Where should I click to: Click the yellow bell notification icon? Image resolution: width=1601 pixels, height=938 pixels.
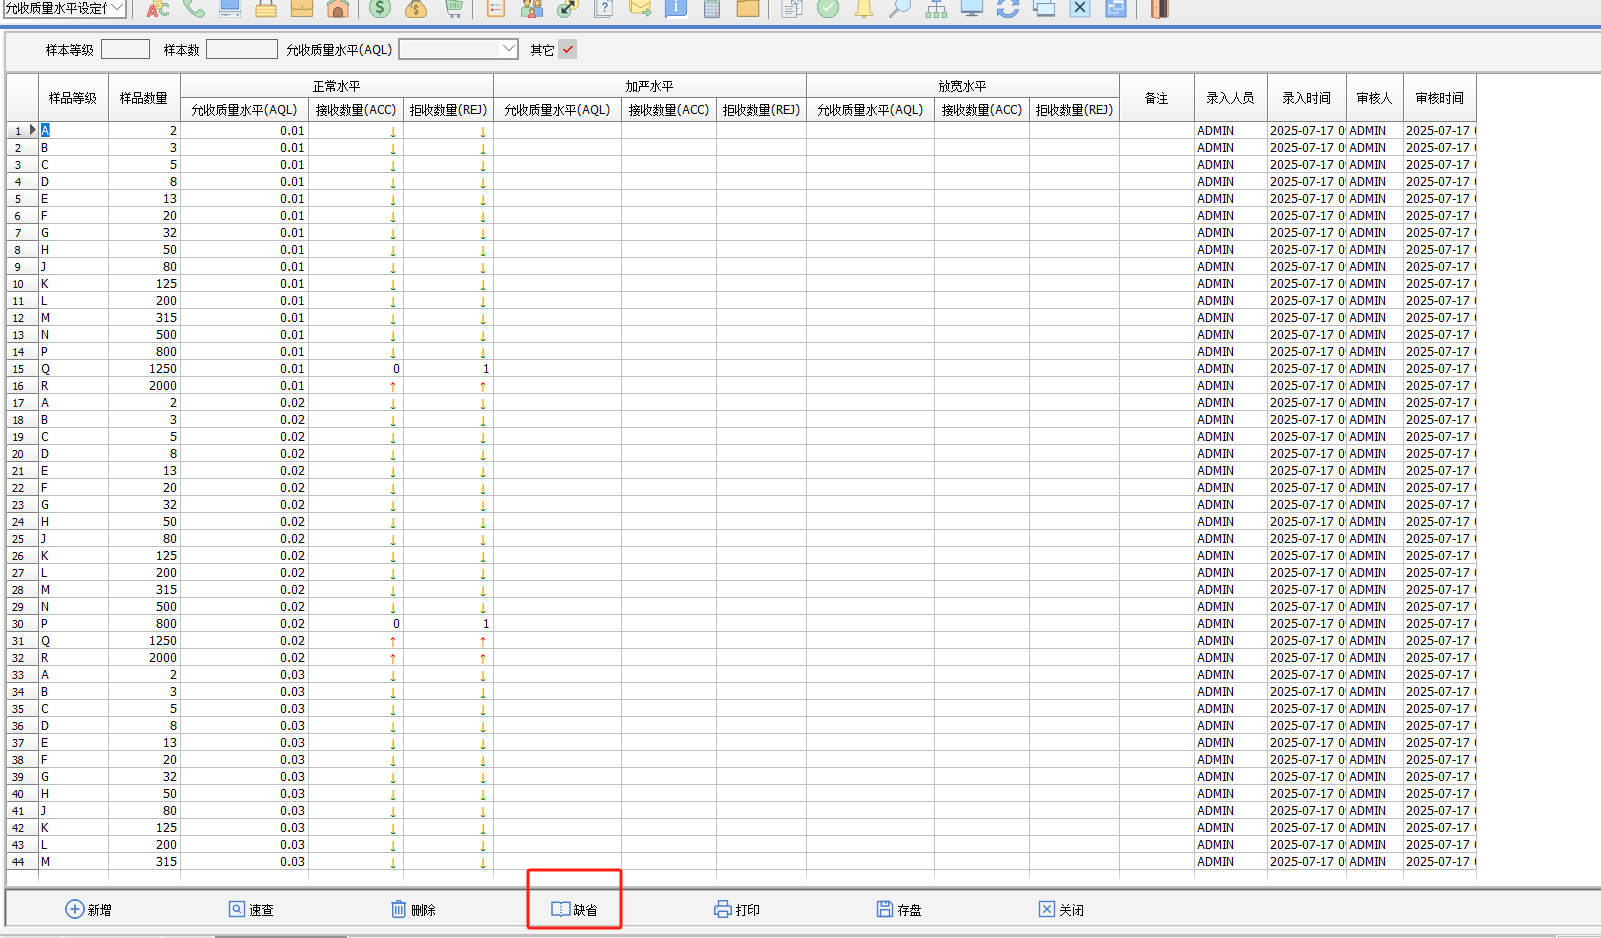coord(864,9)
